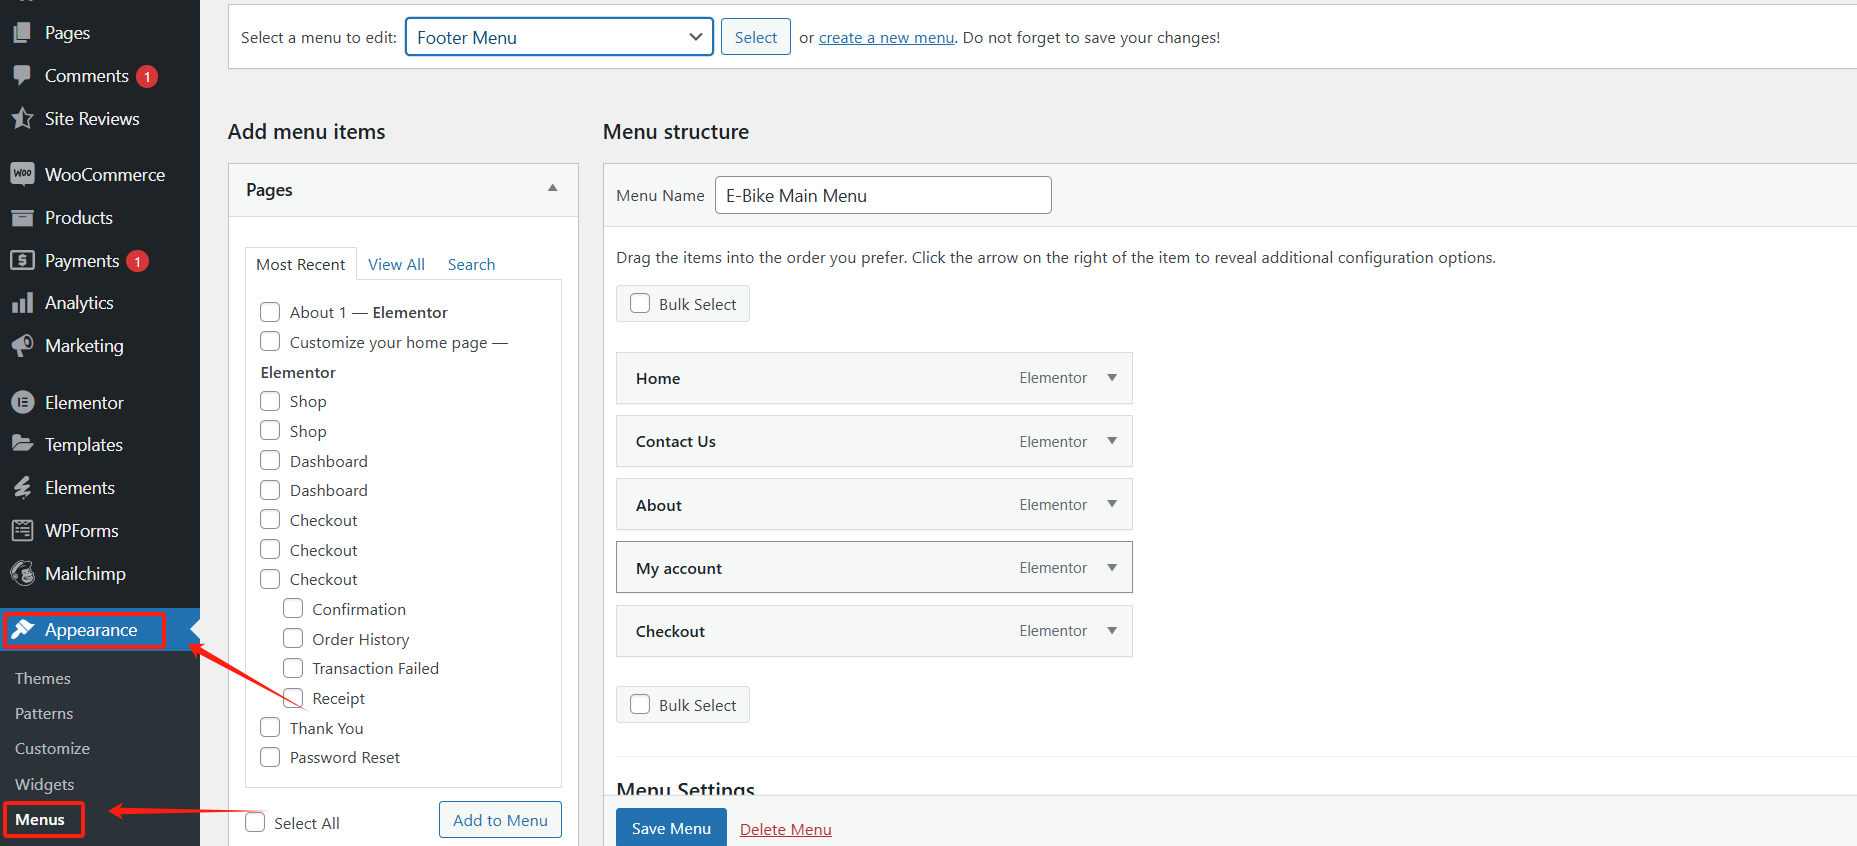Click the Site Reviews star icon

(x=22, y=118)
